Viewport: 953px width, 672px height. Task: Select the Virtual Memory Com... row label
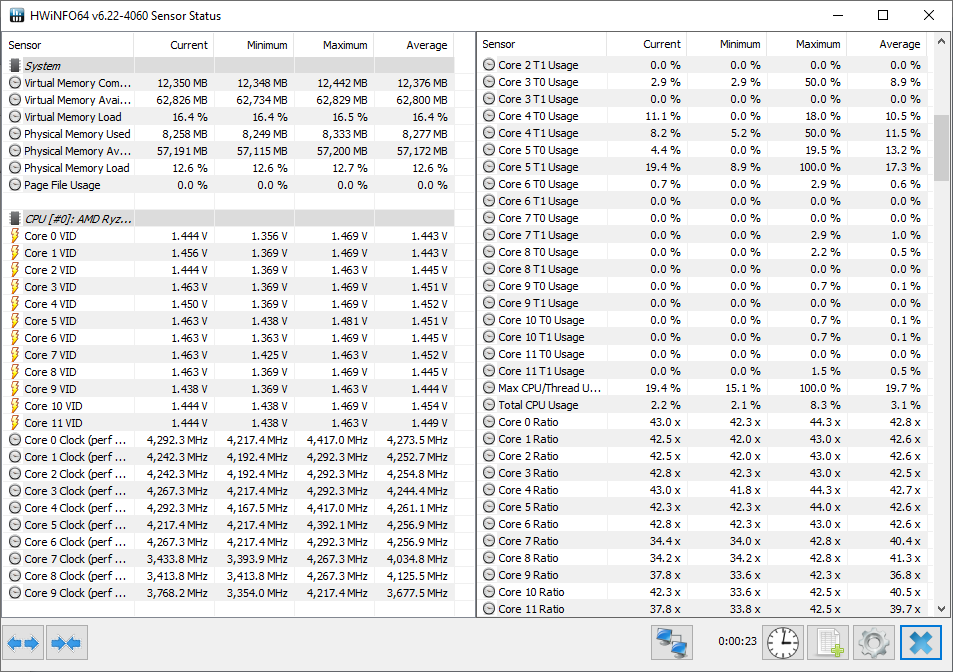(77, 83)
